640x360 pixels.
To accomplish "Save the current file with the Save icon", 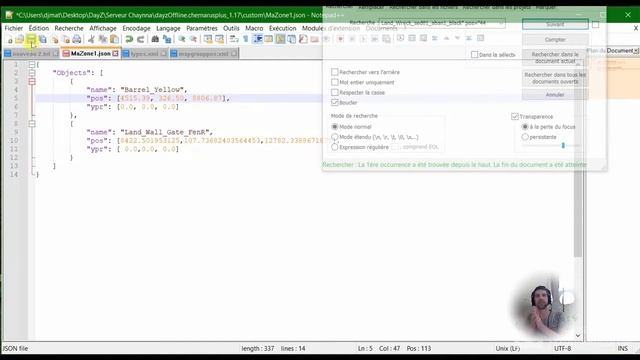I will 31,39.
